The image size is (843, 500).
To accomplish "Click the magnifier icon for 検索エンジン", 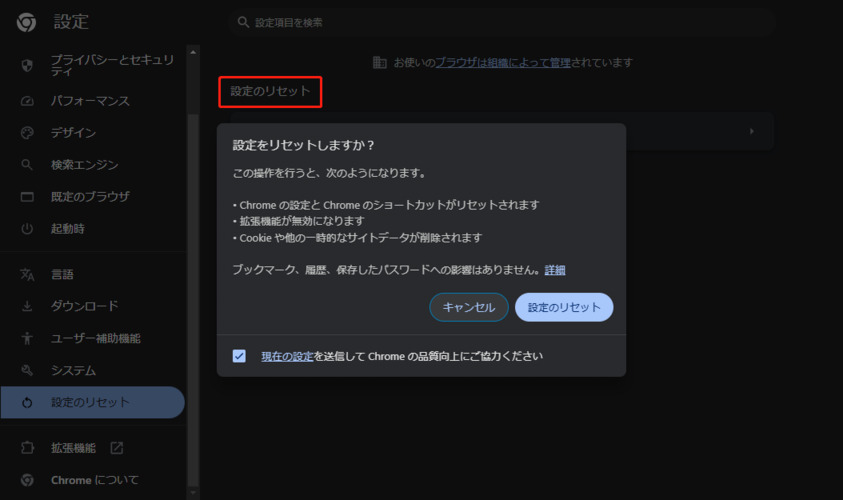I will pos(27,165).
